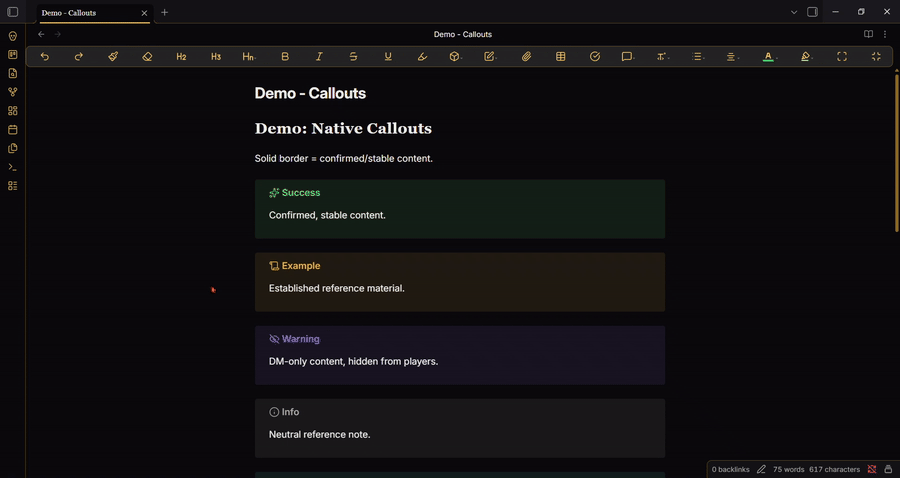Open the file search ribbon icon
900x478 pixels.
coord(13,73)
